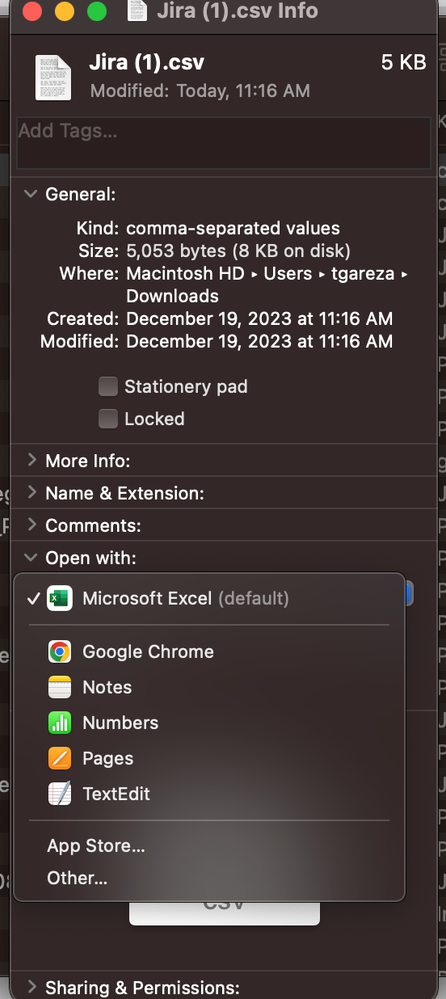Select Notes from the app menu
This screenshot has height=999, width=446.
[209, 687]
